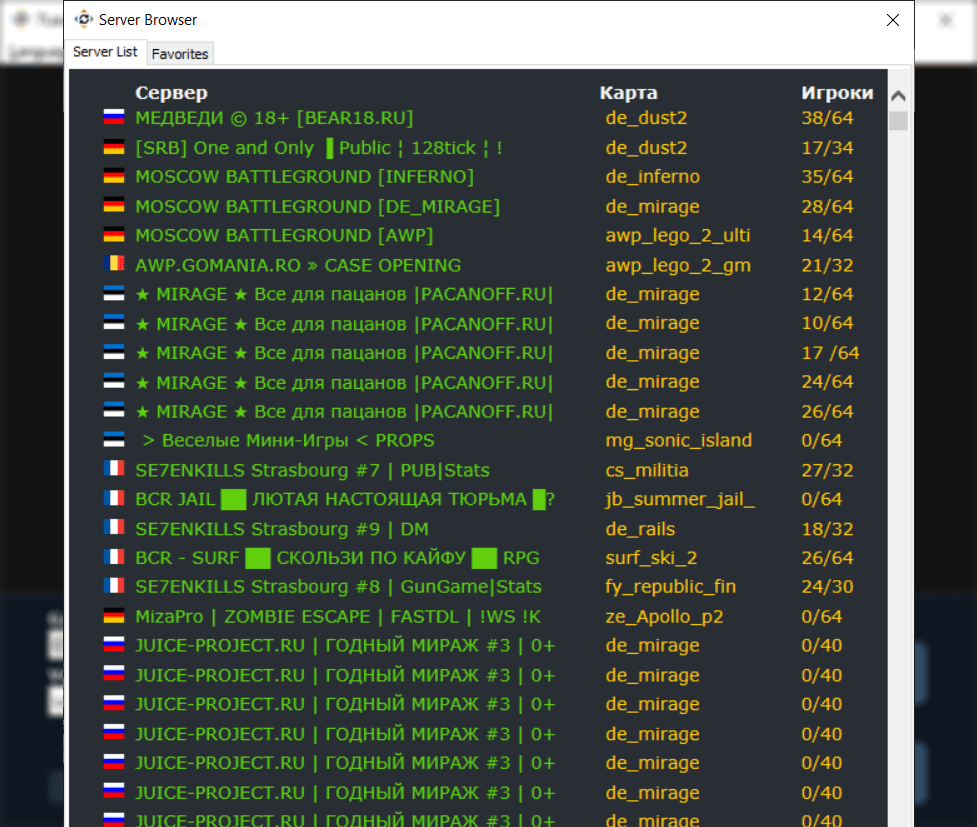Click the flag of the PACANOFF.RU server with 10/64 players

coord(114,323)
